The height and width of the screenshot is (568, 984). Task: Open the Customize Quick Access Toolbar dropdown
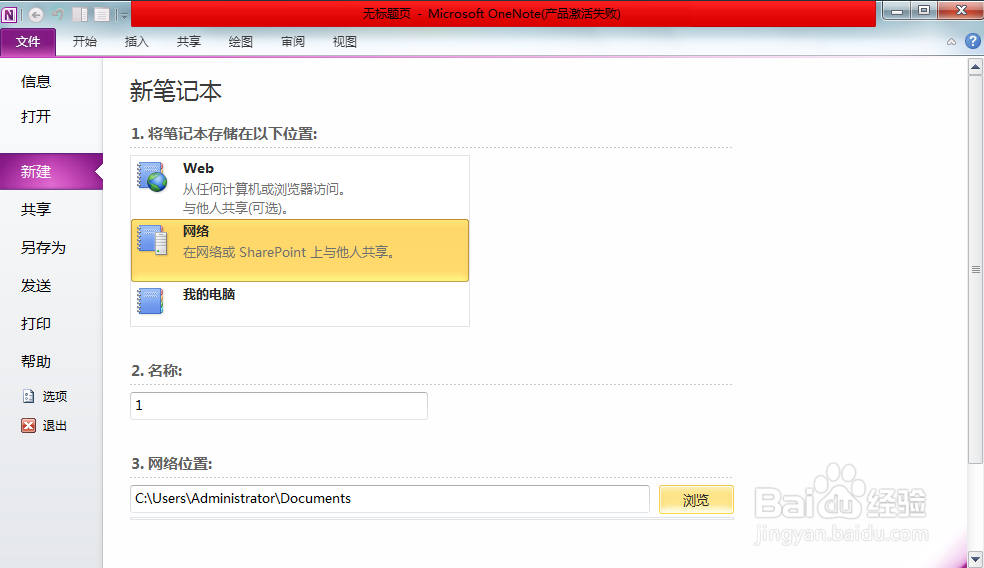124,14
